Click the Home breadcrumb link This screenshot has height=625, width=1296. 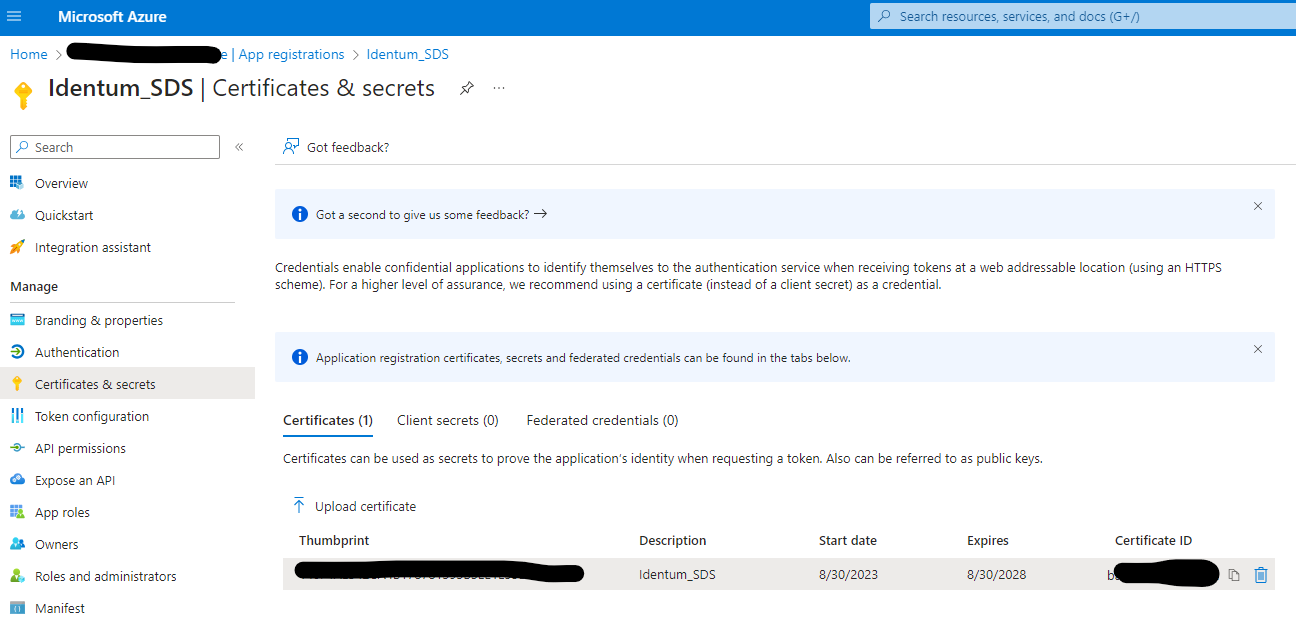pyautogui.click(x=29, y=54)
